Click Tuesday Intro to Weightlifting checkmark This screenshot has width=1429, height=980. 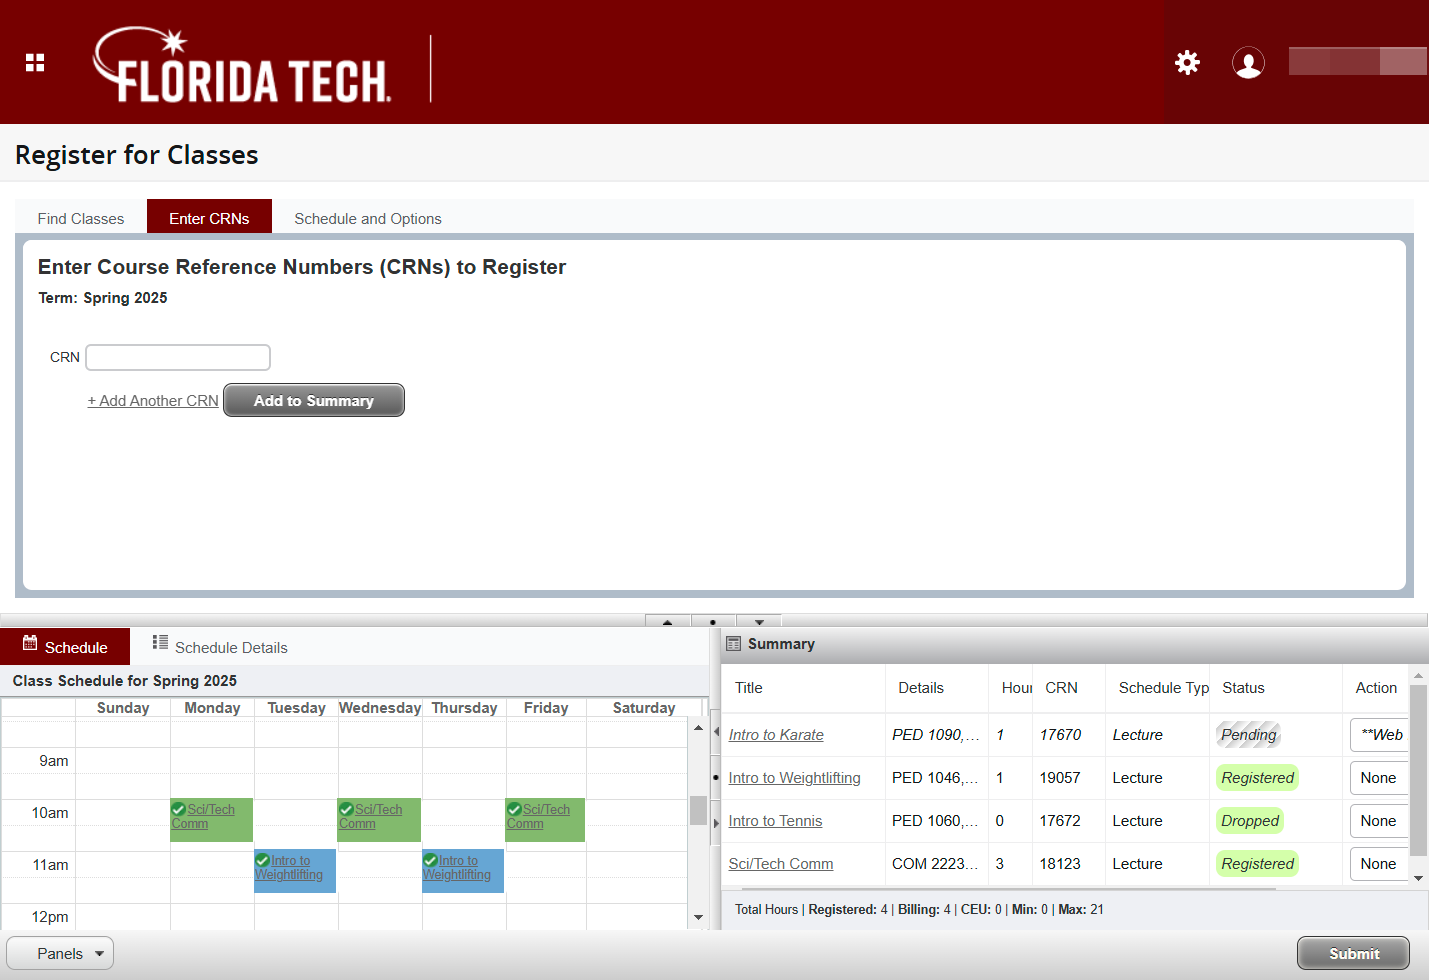click(x=262, y=860)
